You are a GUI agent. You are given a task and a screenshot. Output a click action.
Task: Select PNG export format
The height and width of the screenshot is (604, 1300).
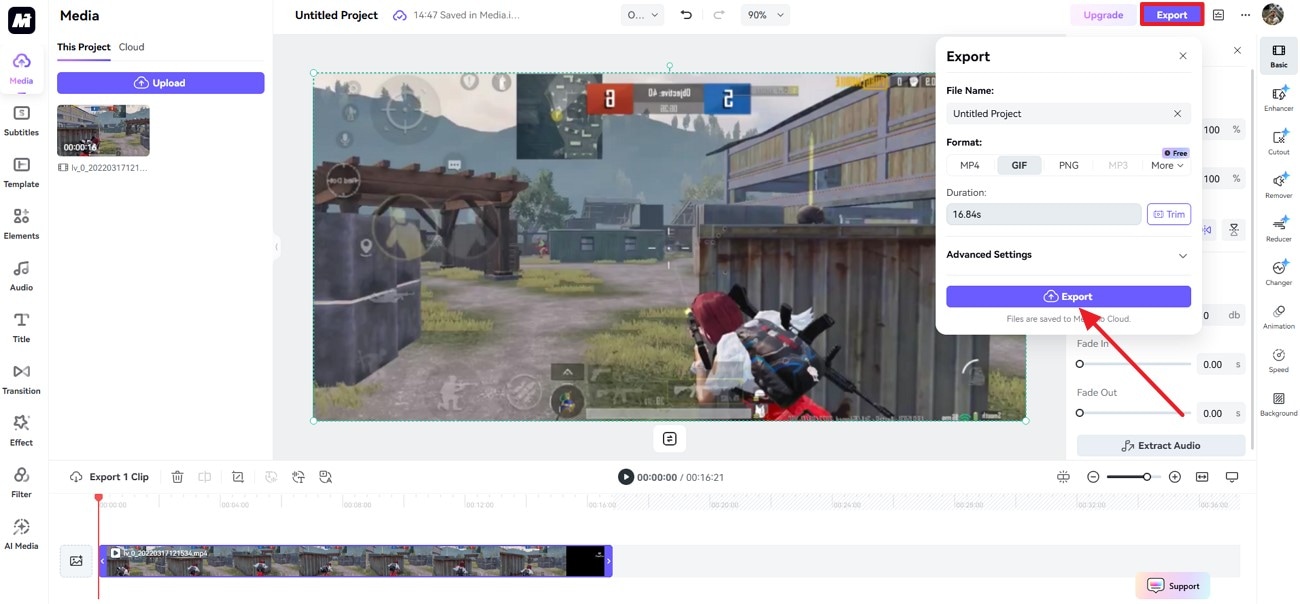(1069, 165)
